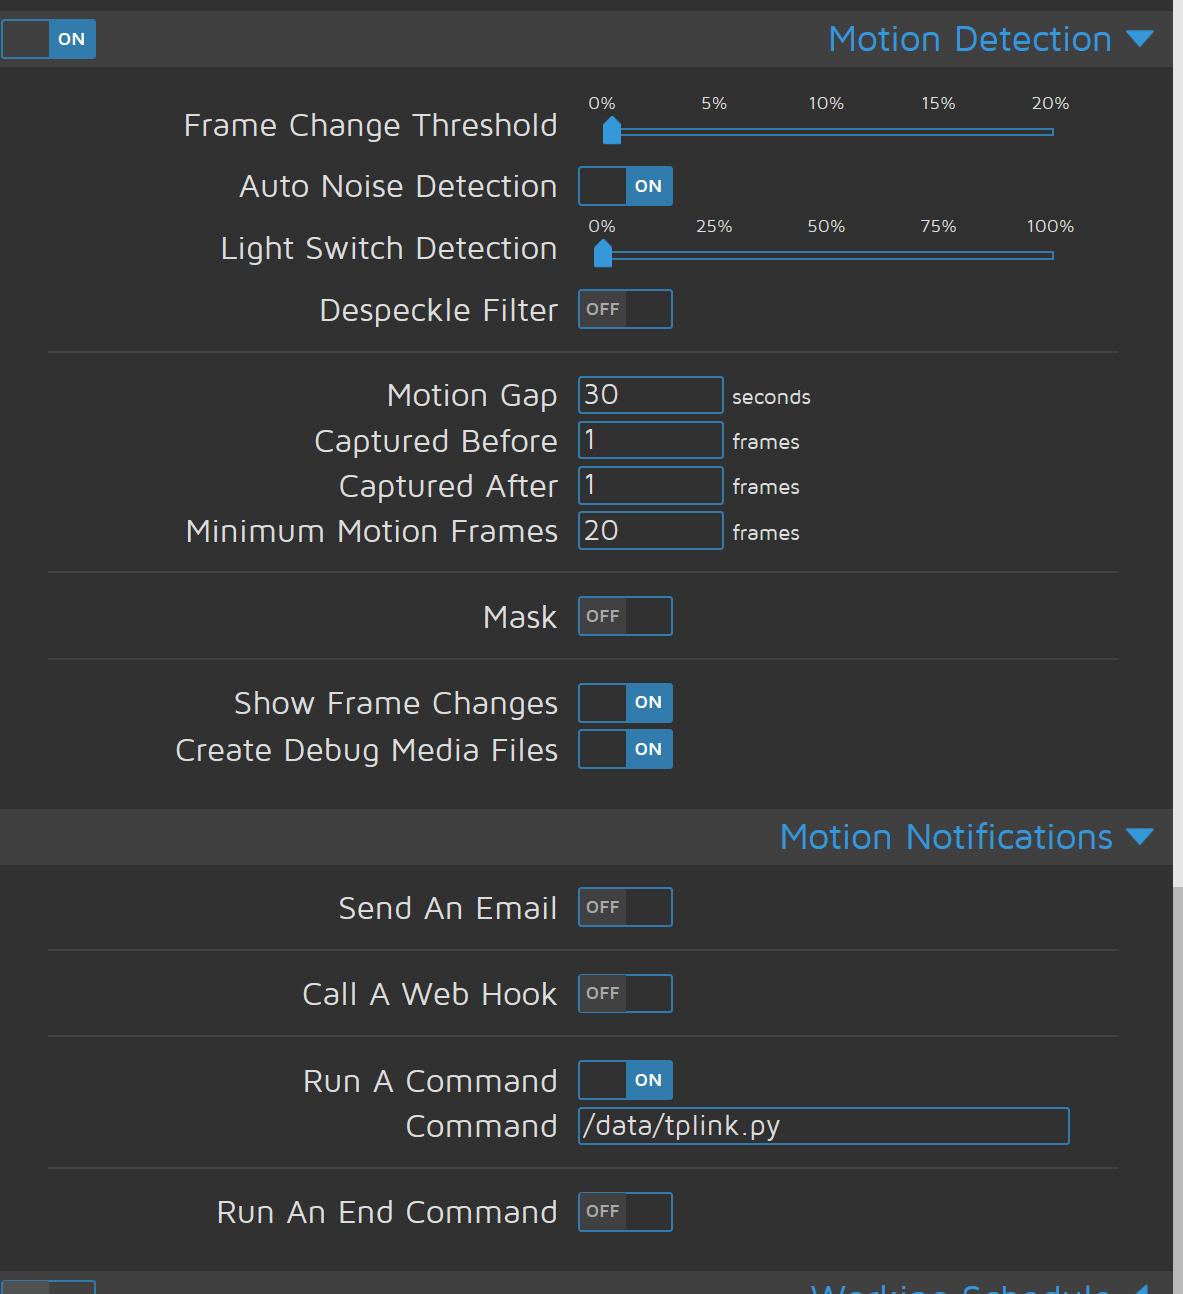Turn off Create Debug Media Files
This screenshot has width=1183, height=1294.
(x=624, y=749)
